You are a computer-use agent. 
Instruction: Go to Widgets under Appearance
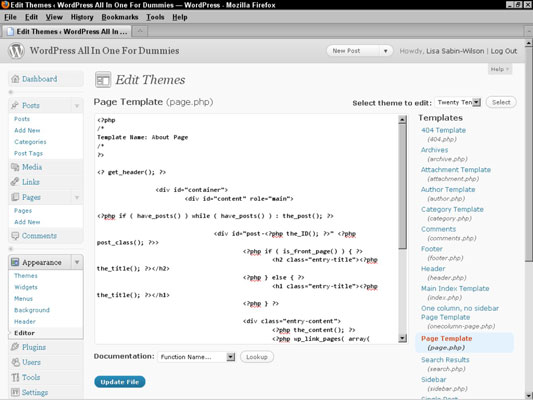[x=26, y=287]
